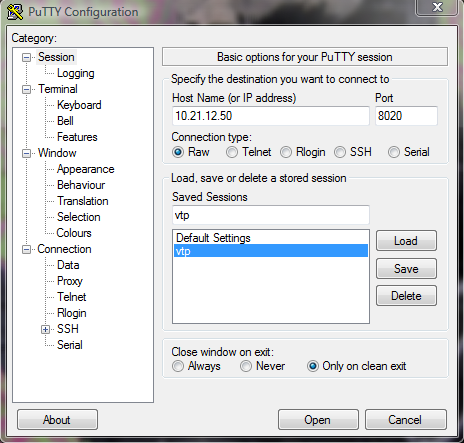464x443 pixels.
Task: Collapse the Session tree node
Action: (x=26, y=57)
